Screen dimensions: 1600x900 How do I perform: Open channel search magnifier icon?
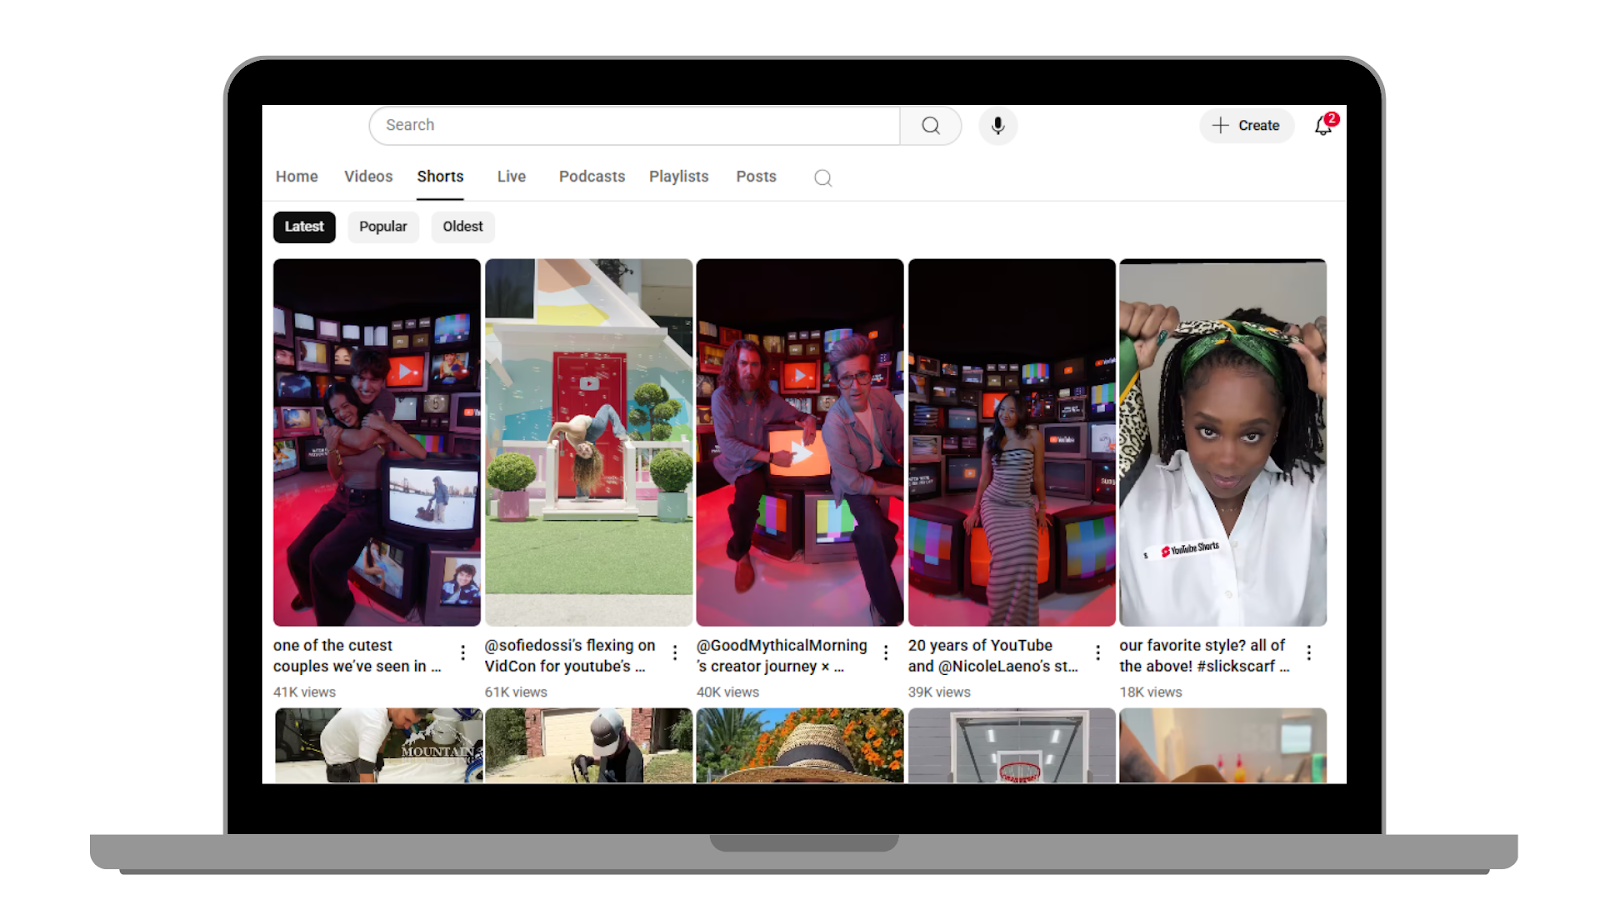(x=823, y=178)
